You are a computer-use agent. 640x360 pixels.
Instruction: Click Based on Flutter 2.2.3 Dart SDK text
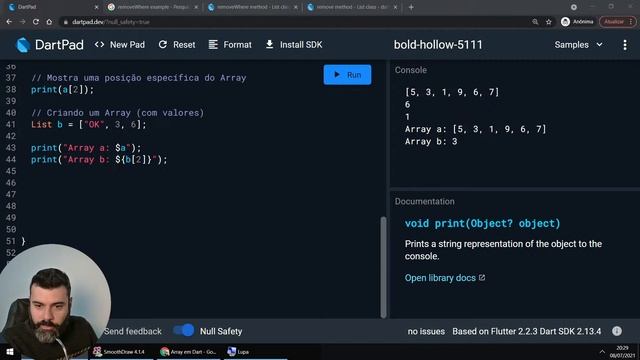tap(527, 331)
